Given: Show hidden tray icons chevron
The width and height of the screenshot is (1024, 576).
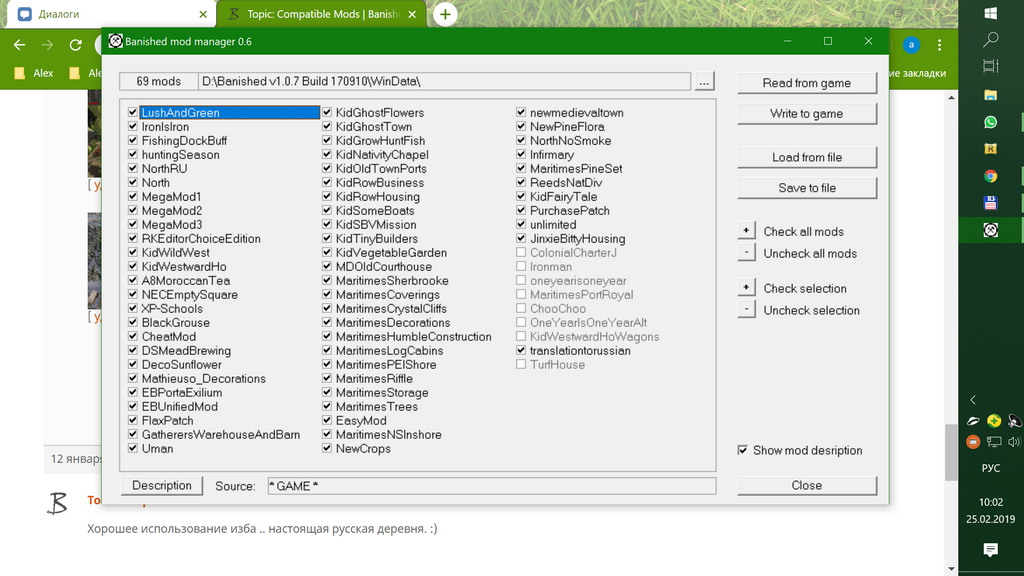Looking at the screenshot, I should click(973, 400).
